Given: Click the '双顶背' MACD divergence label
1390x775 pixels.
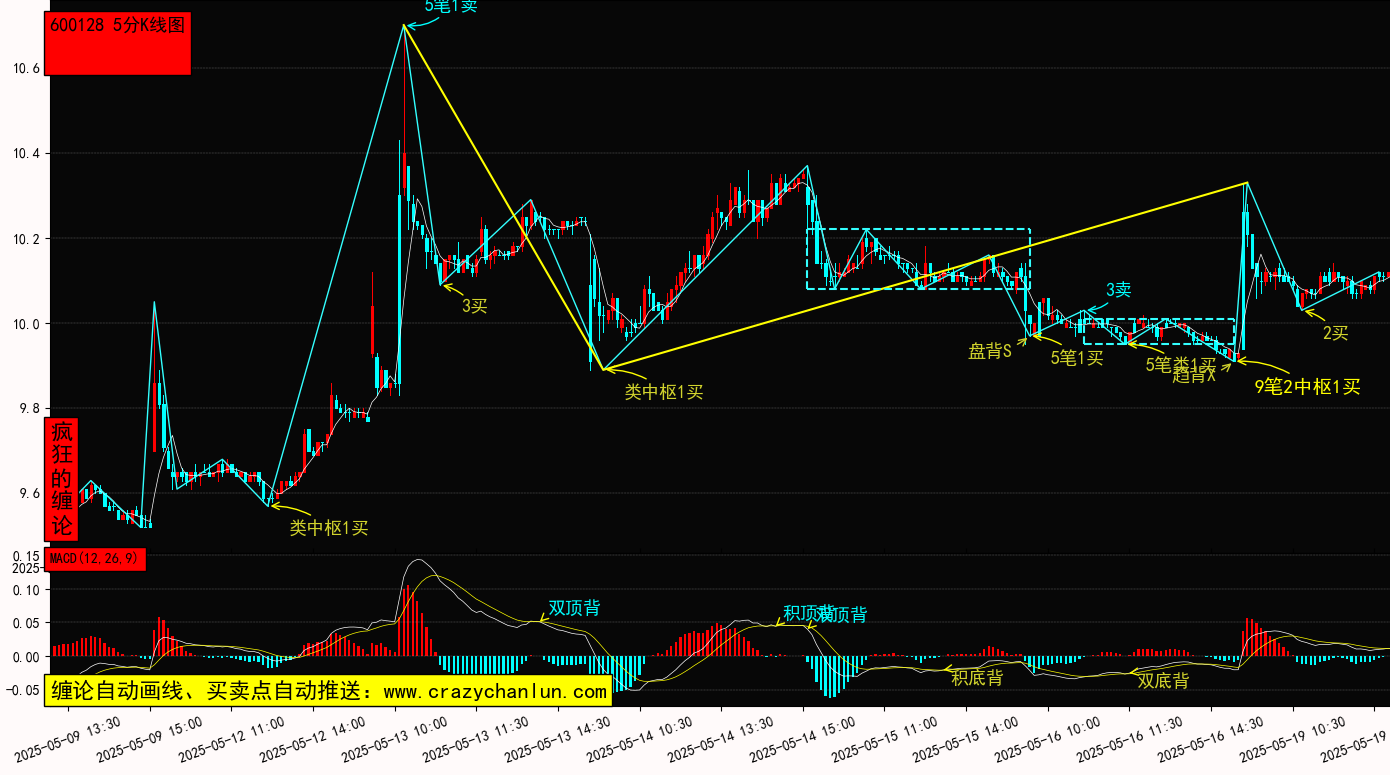Looking at the screenshot, I should pos(574,608).
